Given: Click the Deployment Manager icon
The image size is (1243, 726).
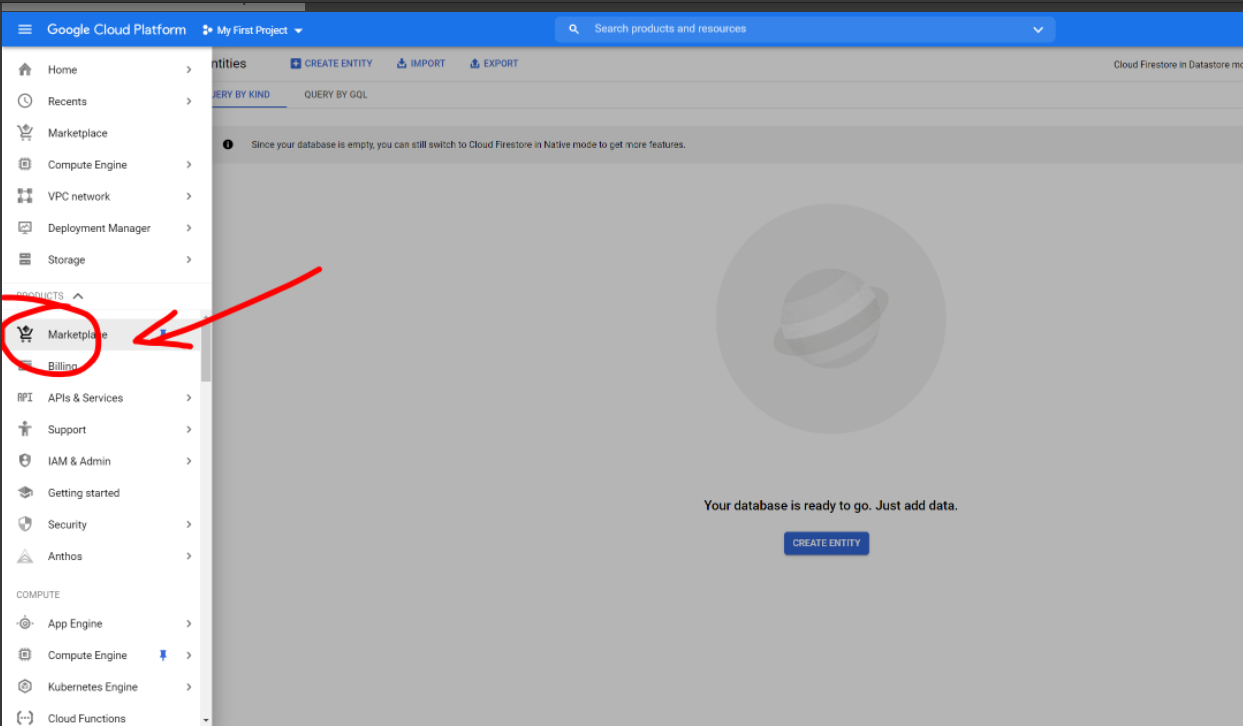Looking at the screenshot, I should pyautogui.click(x=25, y=228).
